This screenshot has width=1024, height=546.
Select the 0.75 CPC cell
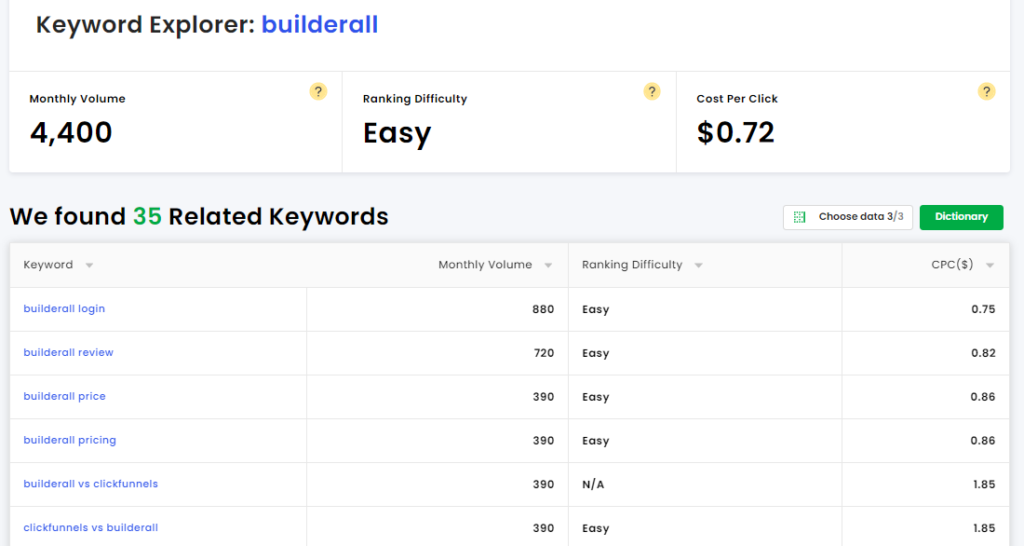pyautogui.click(x=925, y=310)
